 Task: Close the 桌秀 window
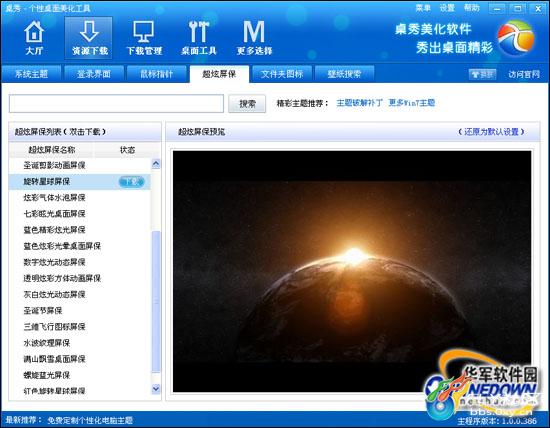(x=538, y=8)
